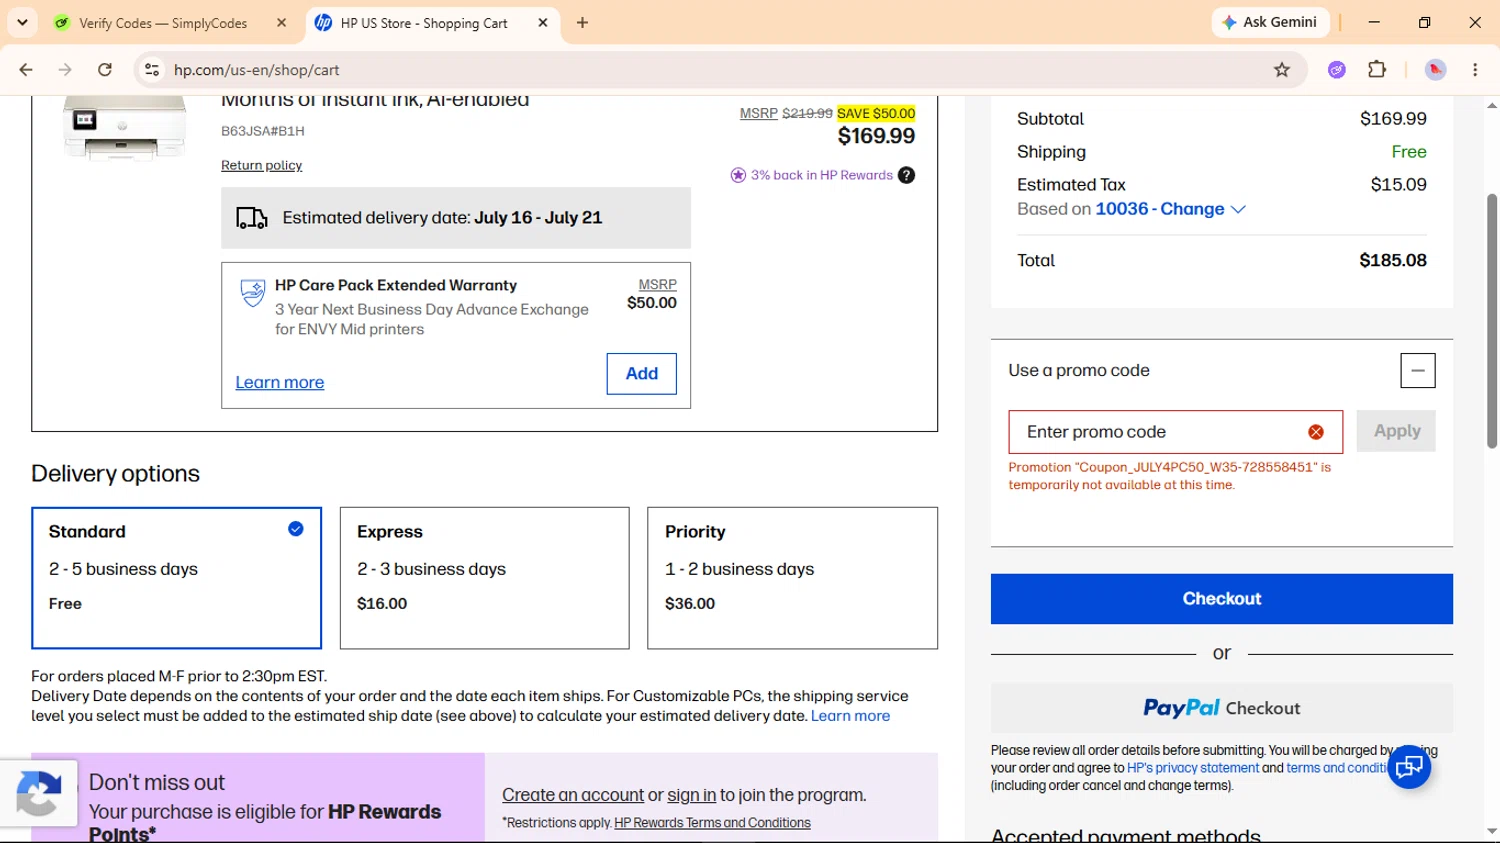Screen dimensions: 1500x843
Task: Click the promo code error message
Action: point(1170,476)
